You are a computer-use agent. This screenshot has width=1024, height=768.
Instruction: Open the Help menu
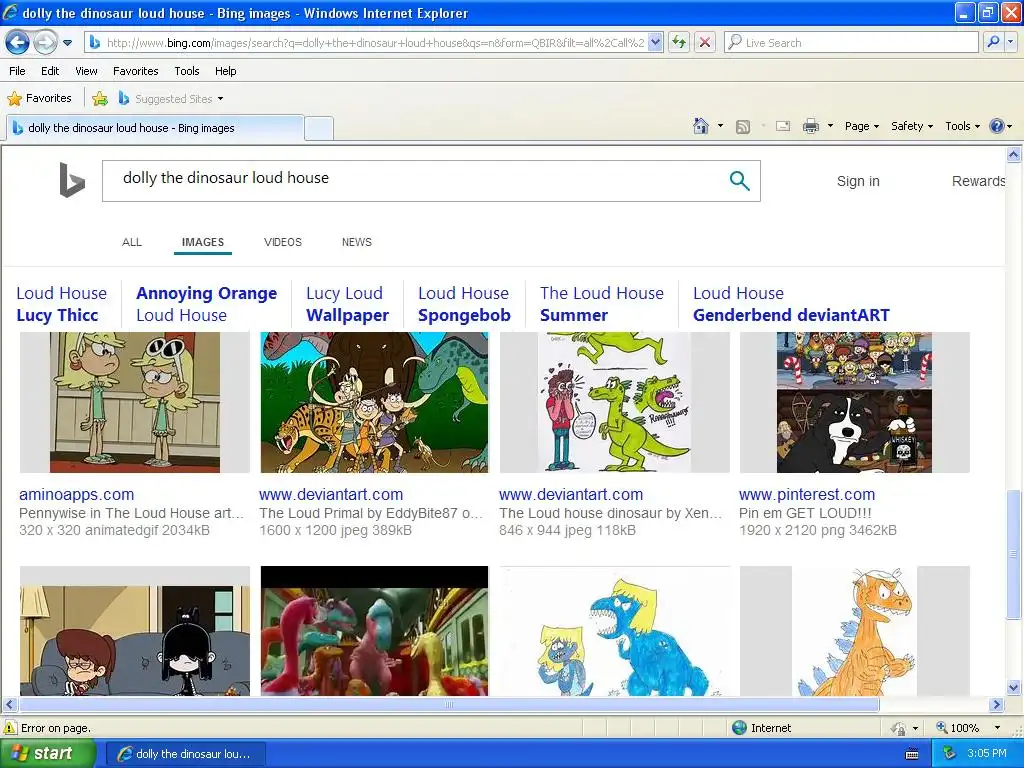(225, 71)
